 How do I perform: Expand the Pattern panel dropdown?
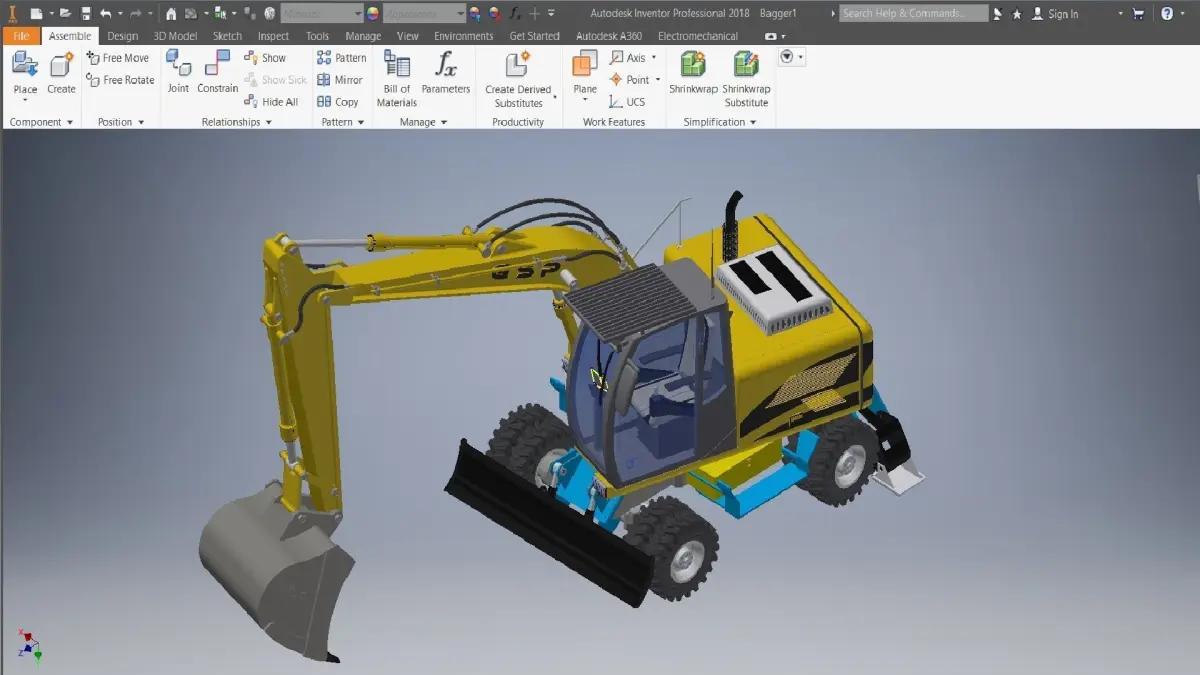(x=362, y=122)
